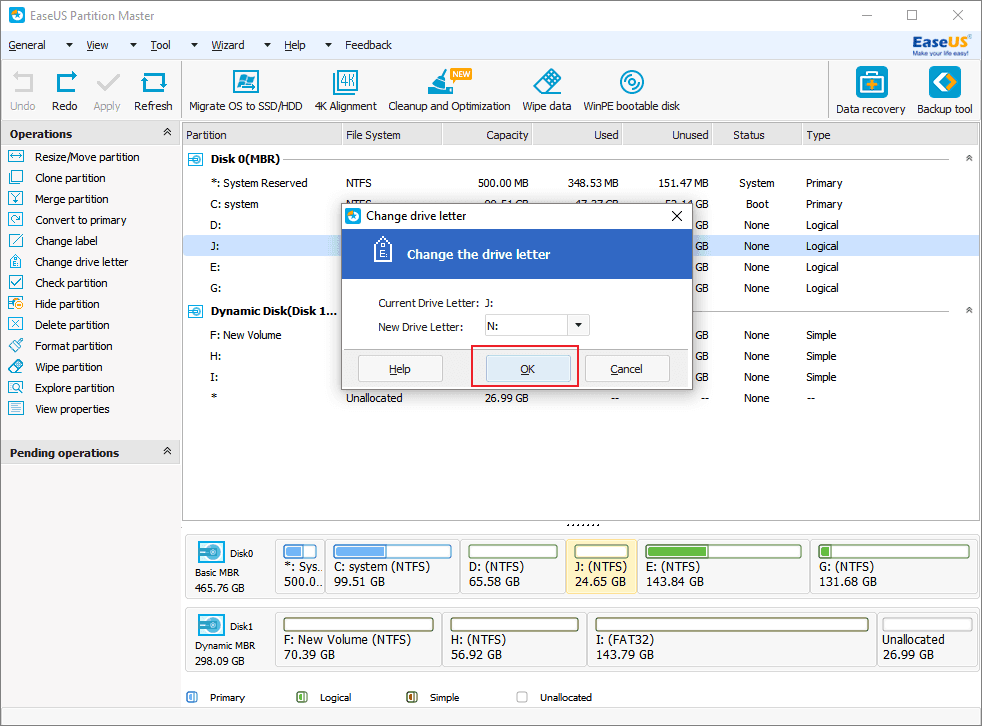Open the Data recovery tool
The height and width of the screenshot is (726, 982).
tap(871, 91)
